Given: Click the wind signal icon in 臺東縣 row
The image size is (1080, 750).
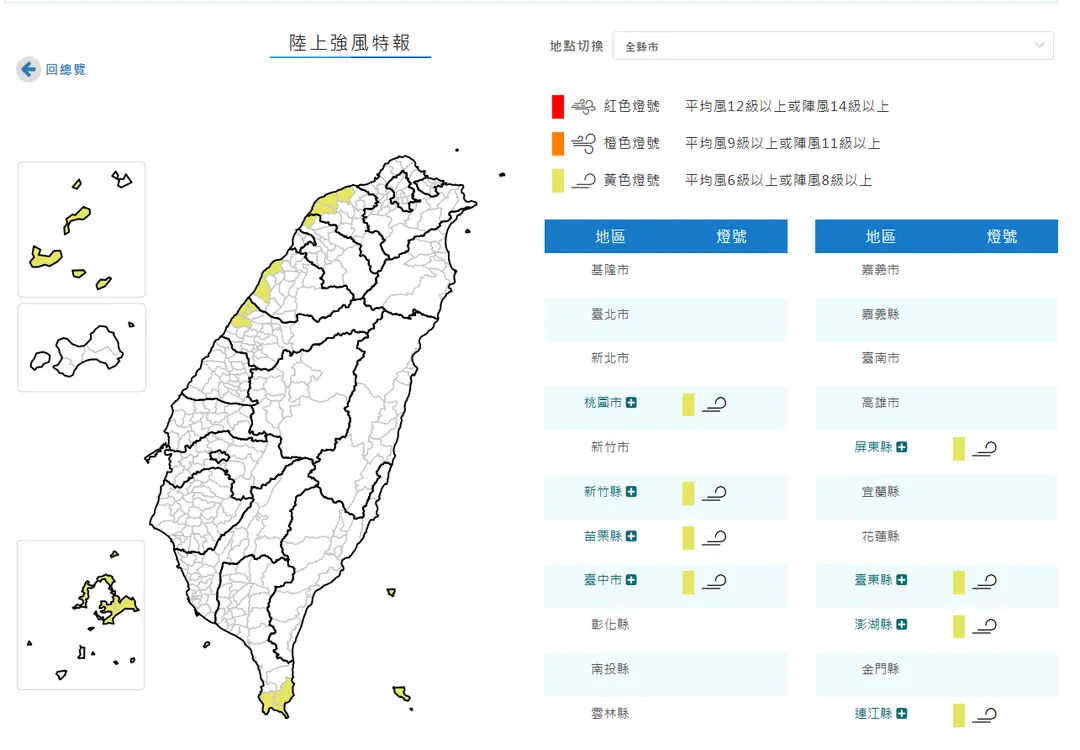Looking at the screenshot, I should (985, 582).
